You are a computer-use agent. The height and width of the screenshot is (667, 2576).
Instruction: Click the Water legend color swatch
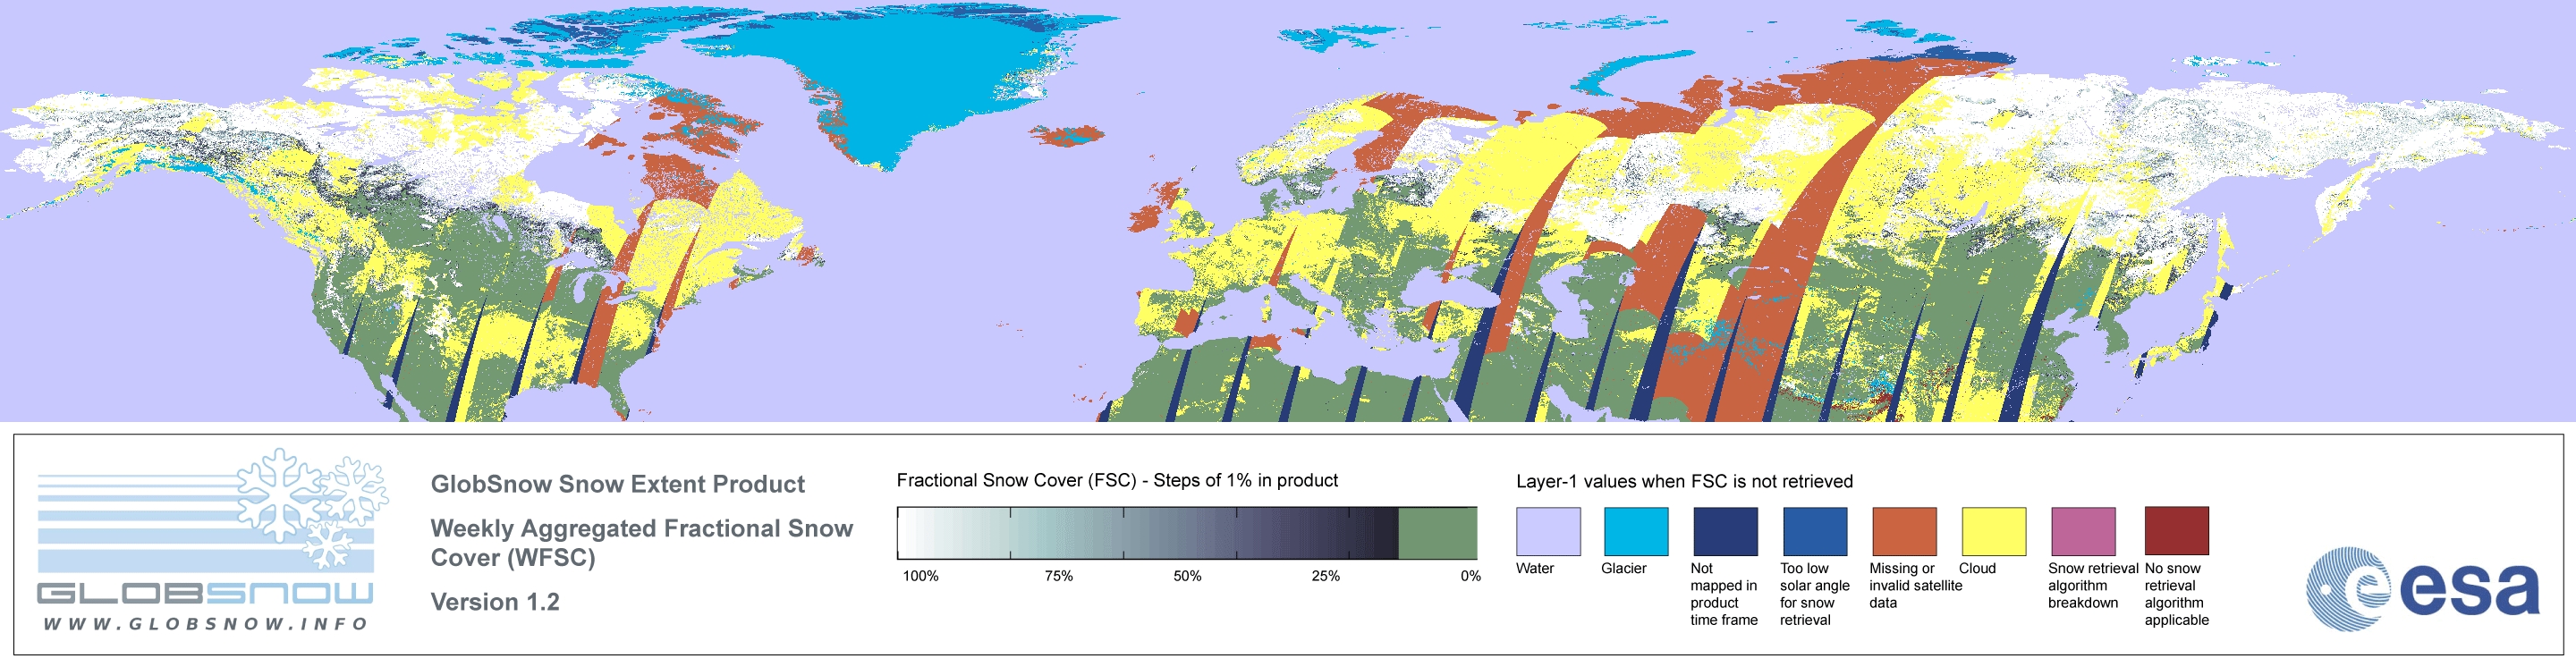(1548, 531)
